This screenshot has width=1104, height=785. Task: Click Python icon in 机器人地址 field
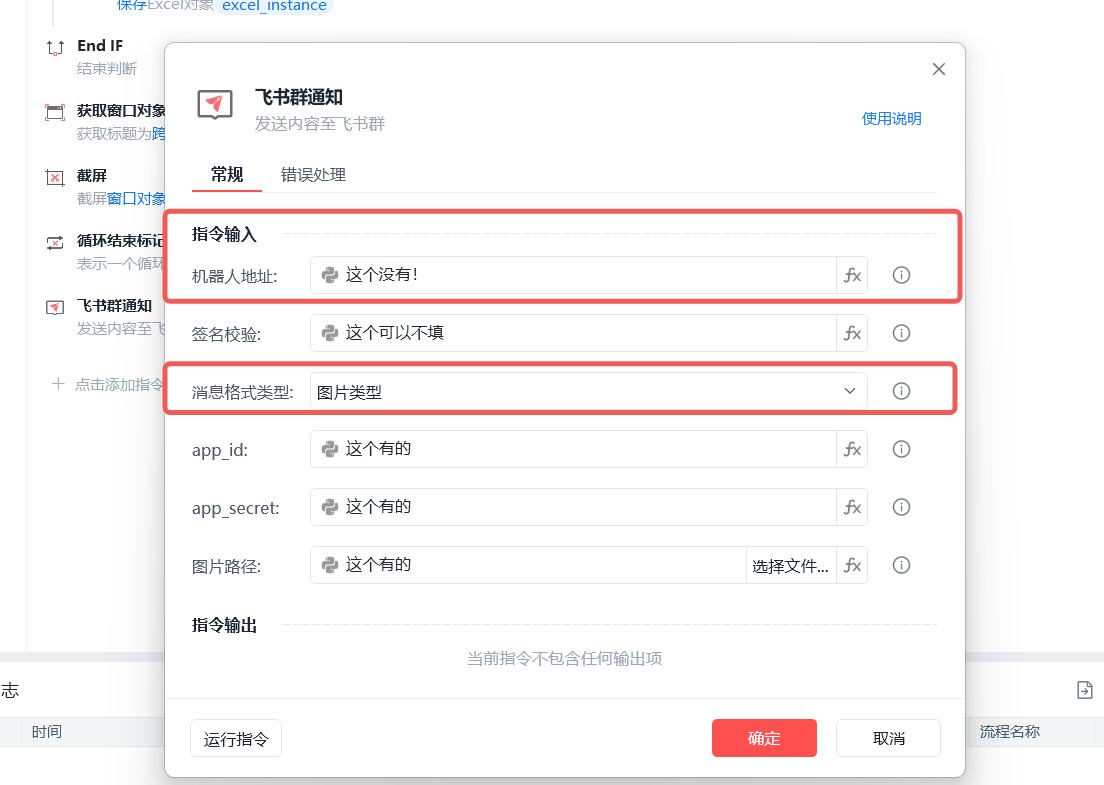pos(330,275)
